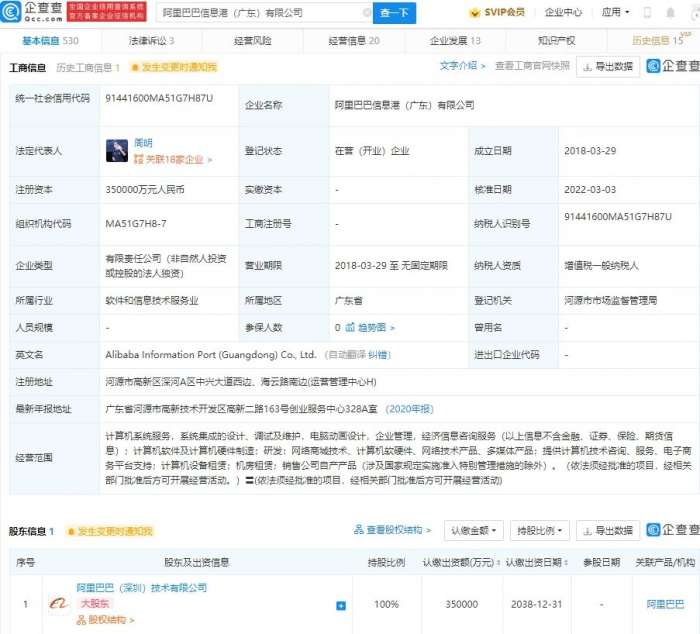The width and height of the screenshot is (700, 634).
Task: Switch to the 知识产权 tab
Action: pyautogui.click(x=556, y=41)
